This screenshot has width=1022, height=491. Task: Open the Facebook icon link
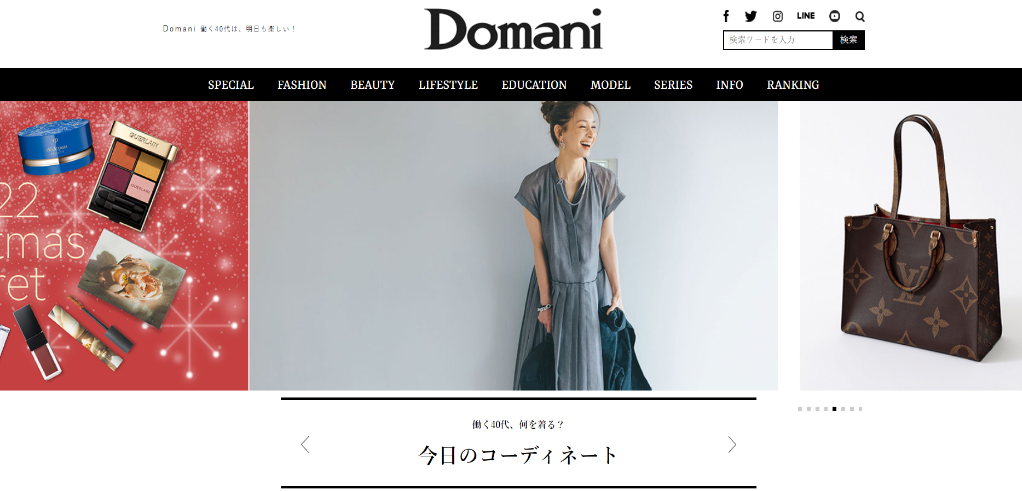pyautogui.click(x=726, y=16)
